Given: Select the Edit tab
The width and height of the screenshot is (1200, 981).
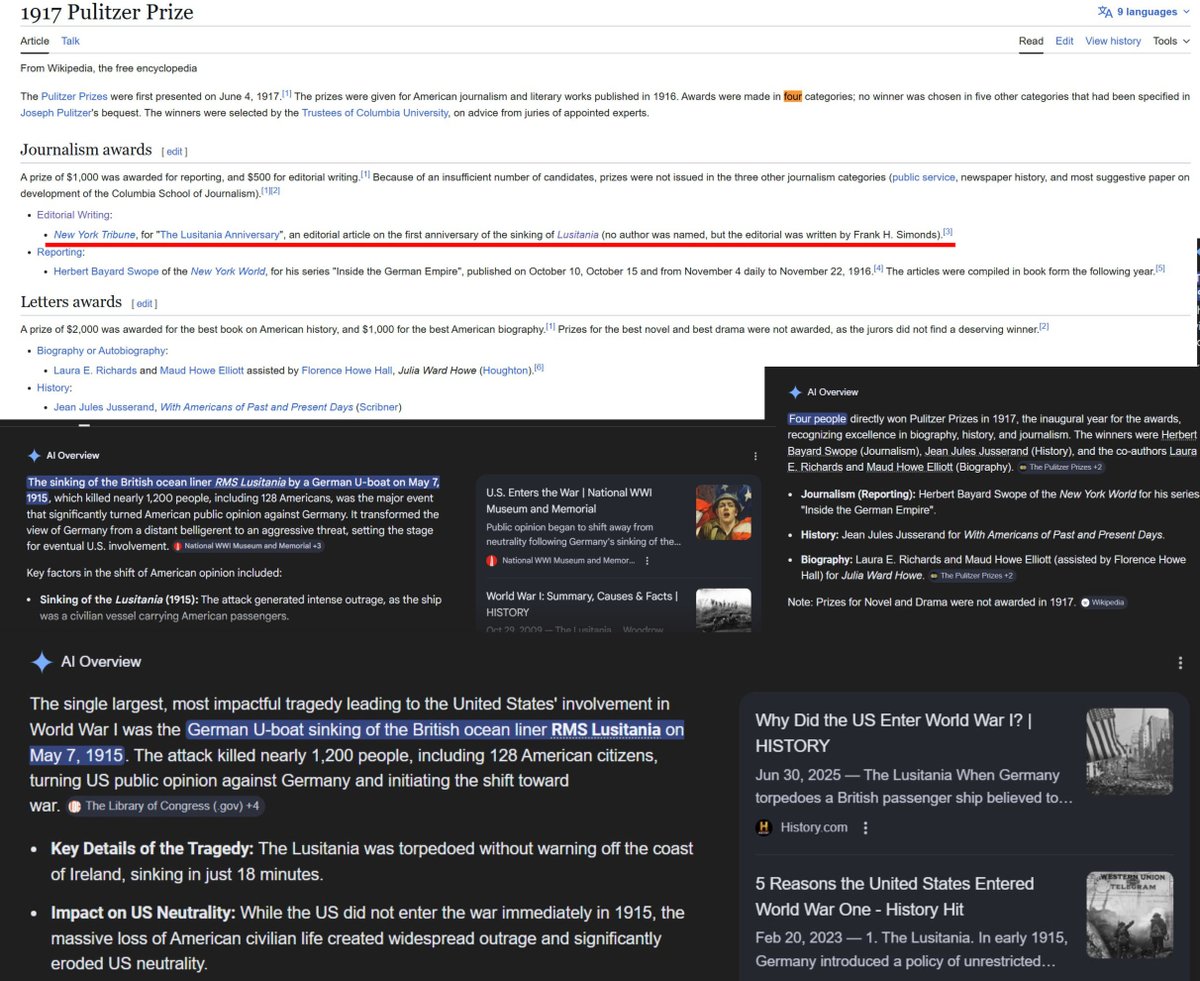Looking at the screenshot, I should [1064, 41].
